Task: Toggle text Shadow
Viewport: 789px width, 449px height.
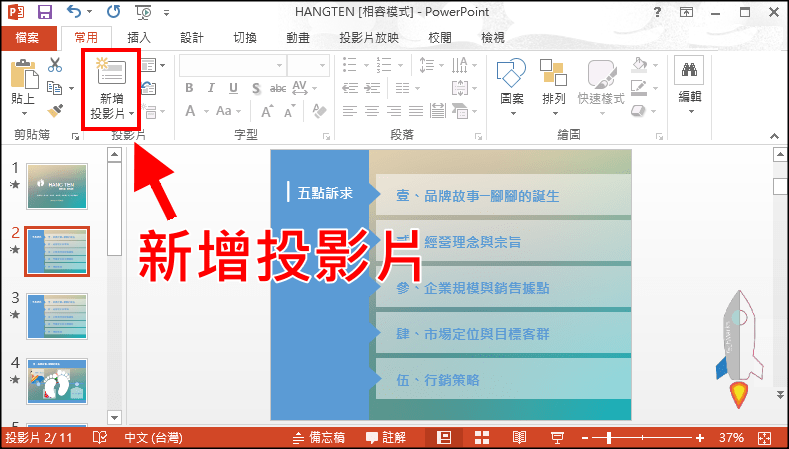Action: (x=256, y=89)
